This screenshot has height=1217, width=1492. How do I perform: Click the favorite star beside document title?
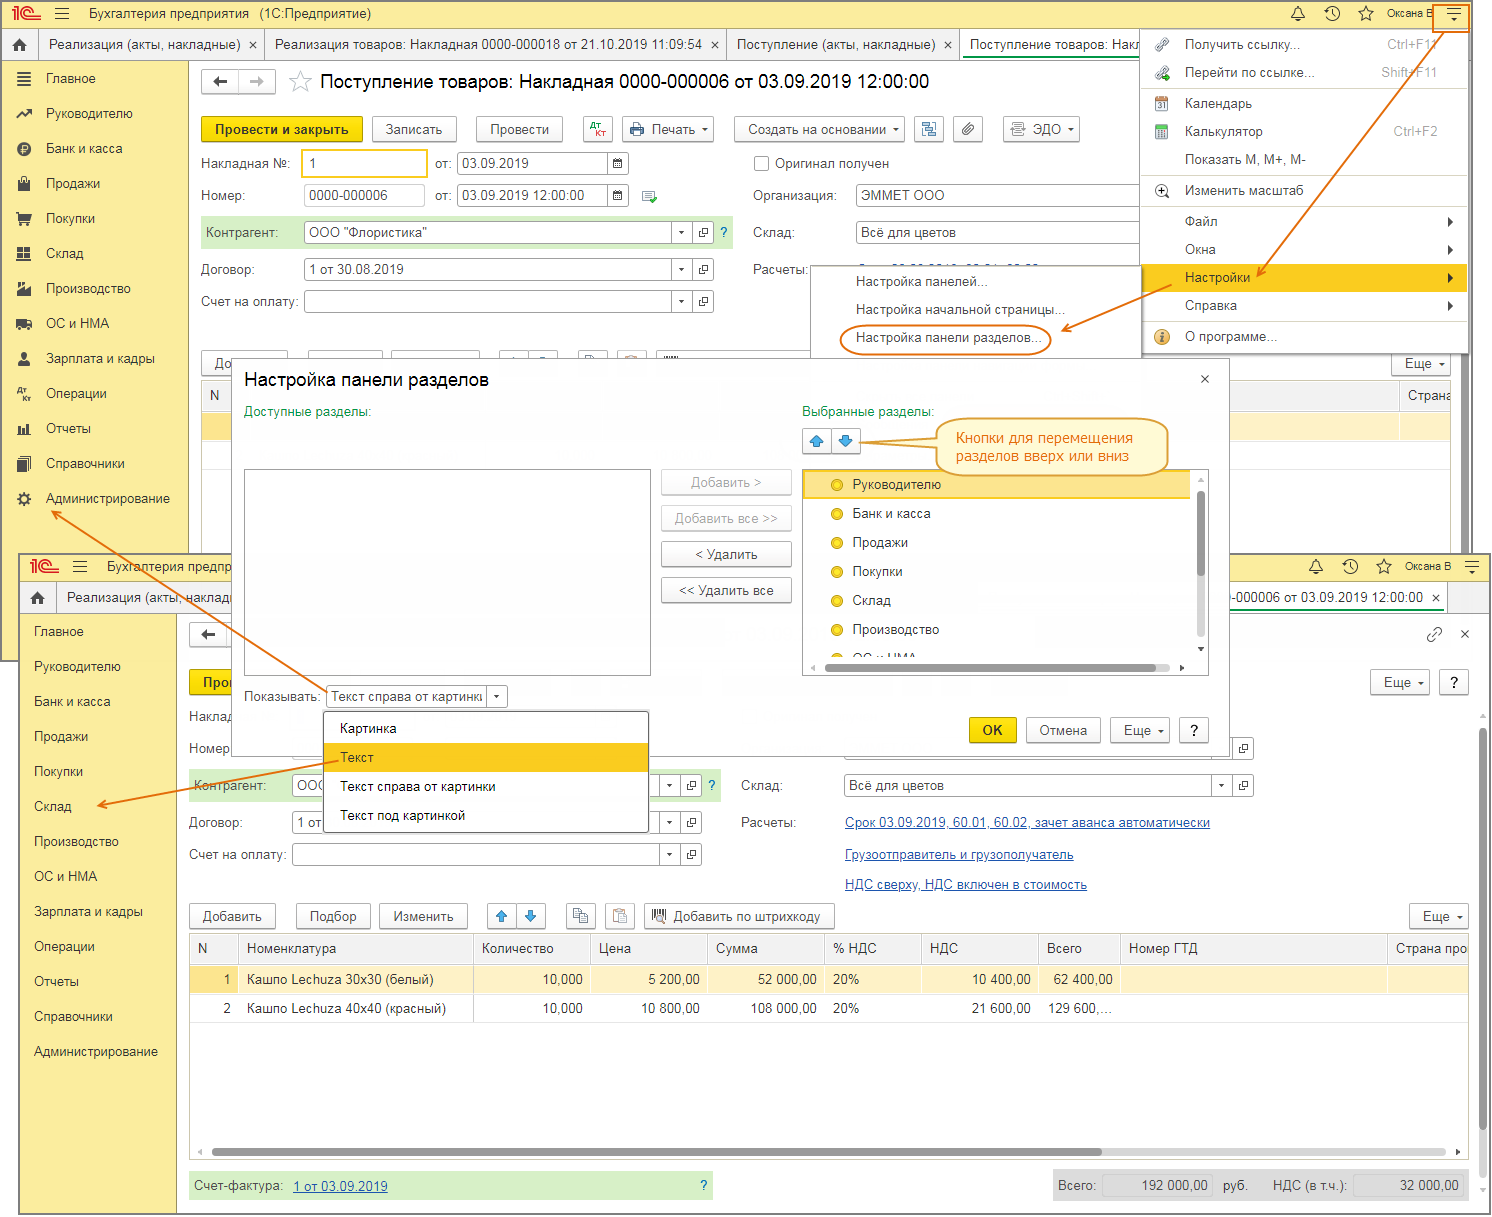tap(299, 82)
